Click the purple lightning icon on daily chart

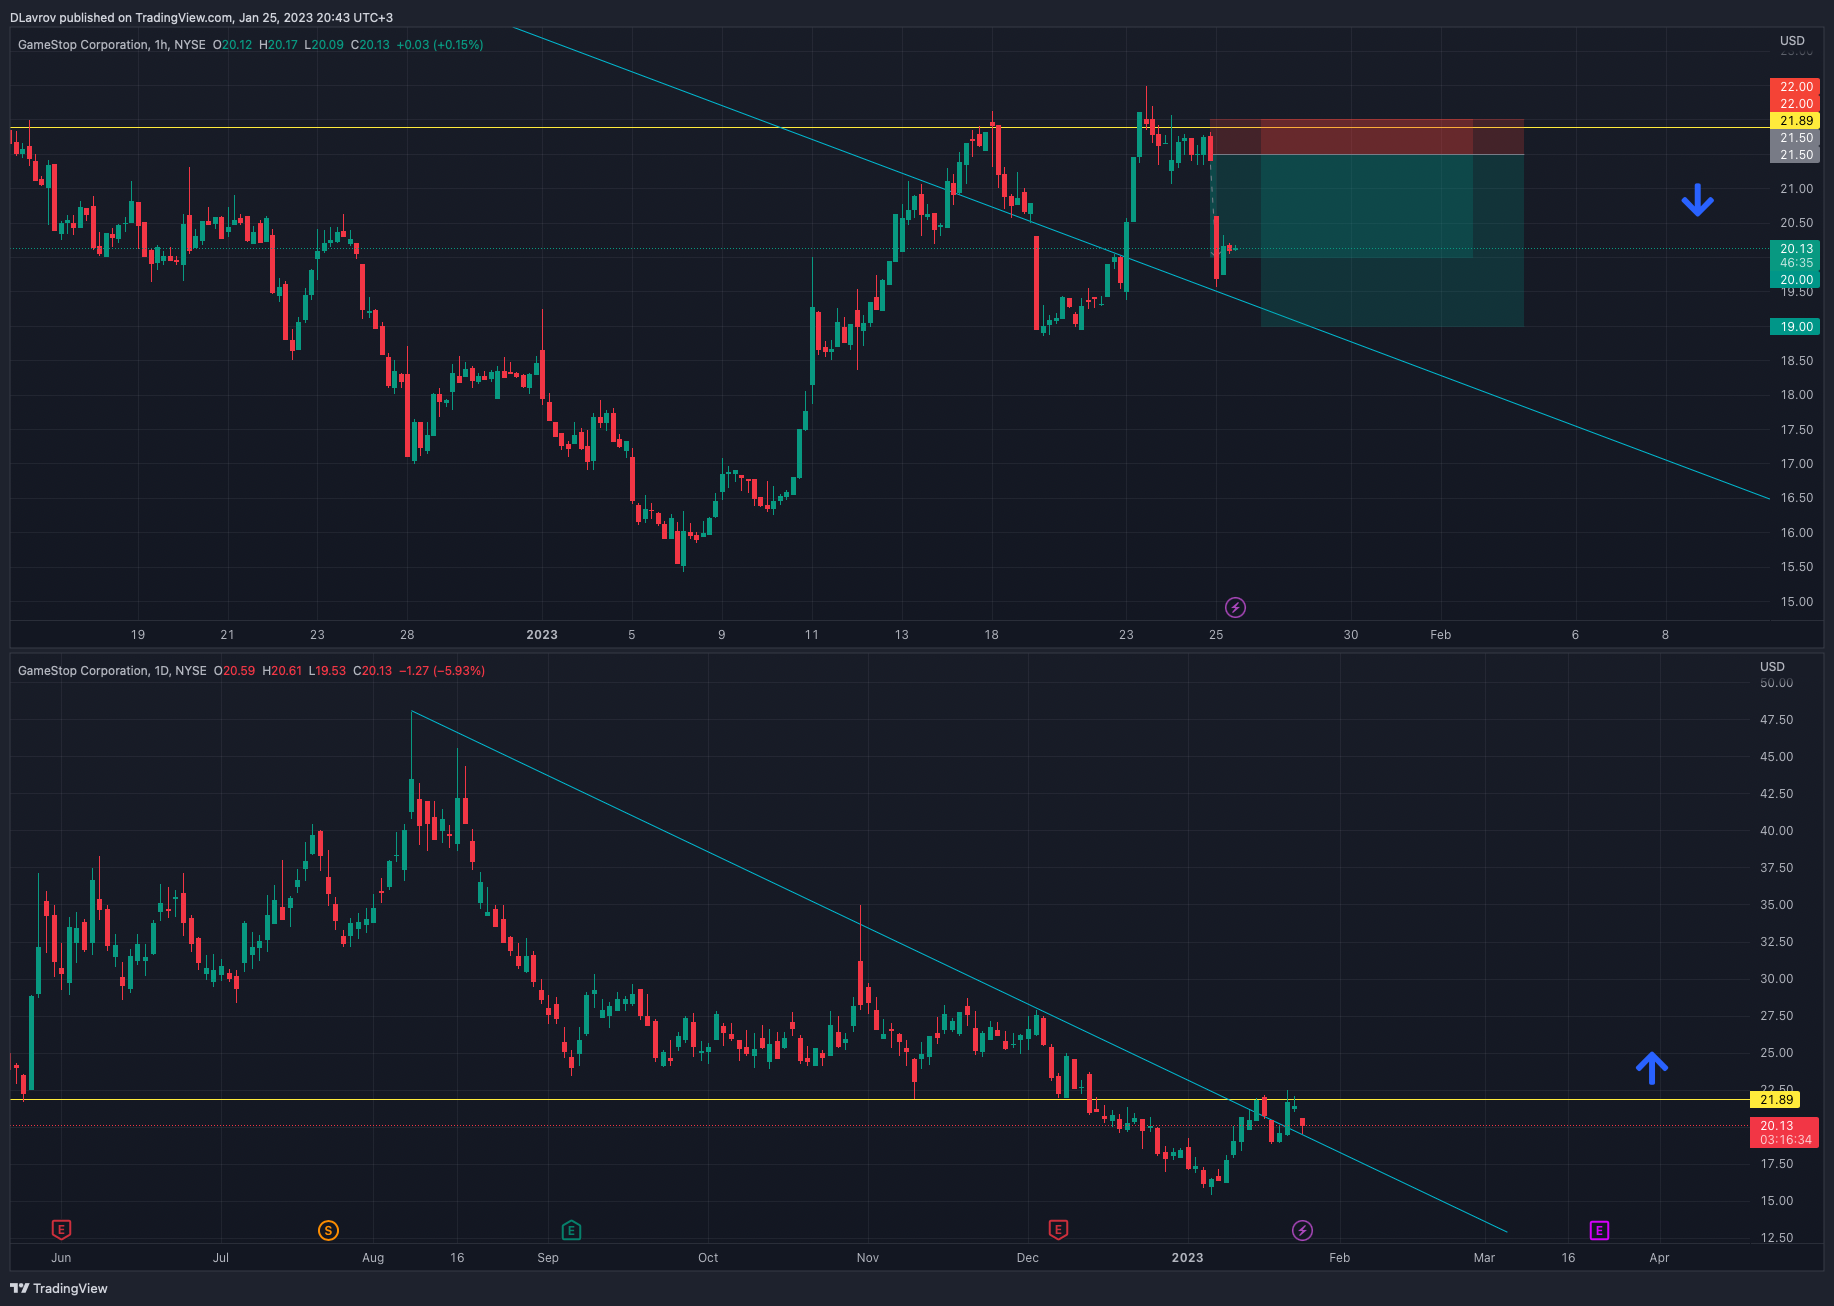point(1302,1230)
